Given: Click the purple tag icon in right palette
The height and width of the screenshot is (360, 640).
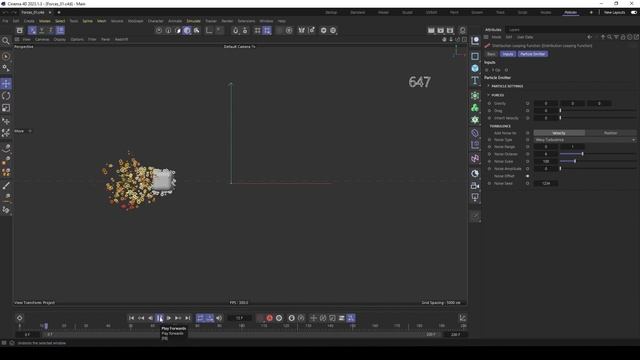Looking at the screenshot, I should (475, 133).
